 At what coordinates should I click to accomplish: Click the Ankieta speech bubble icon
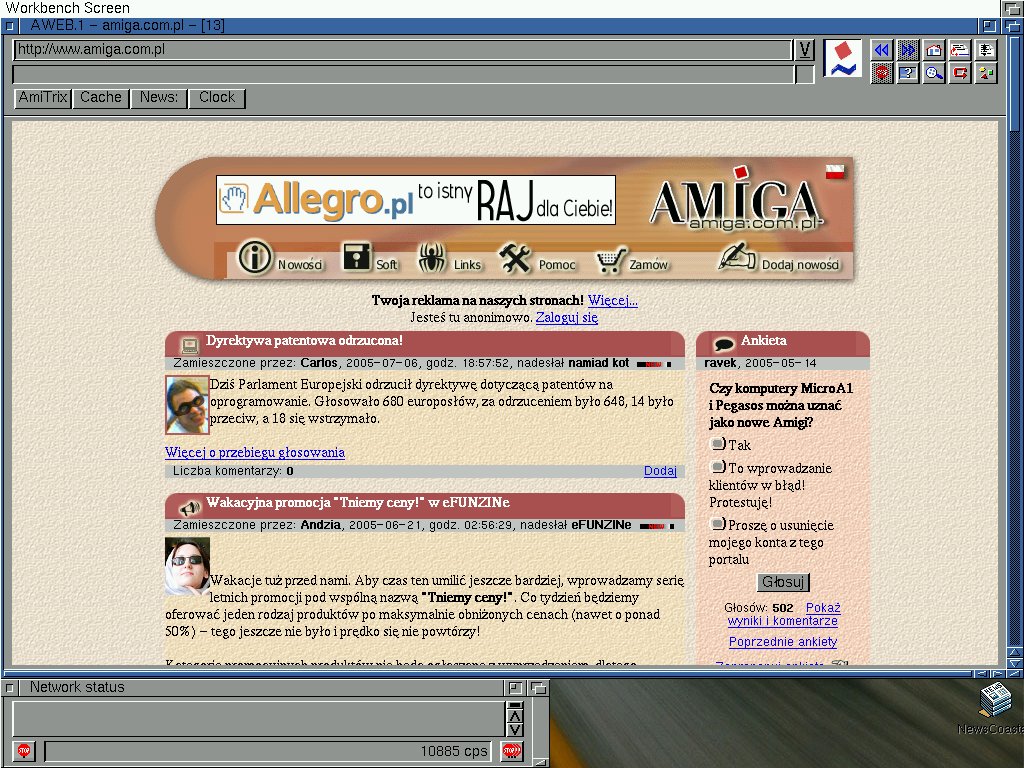pos(724,343)
